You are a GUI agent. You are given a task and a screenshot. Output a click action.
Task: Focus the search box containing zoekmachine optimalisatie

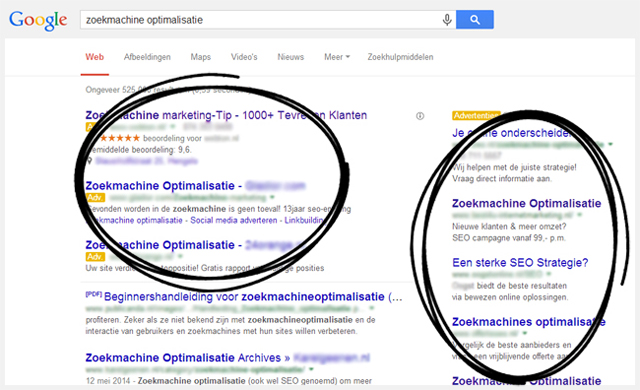[x=261, y=20]
